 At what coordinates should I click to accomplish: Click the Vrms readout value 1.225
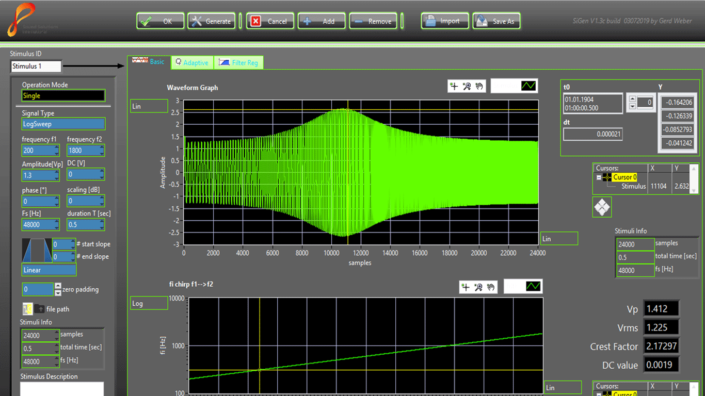pos(661,327)
